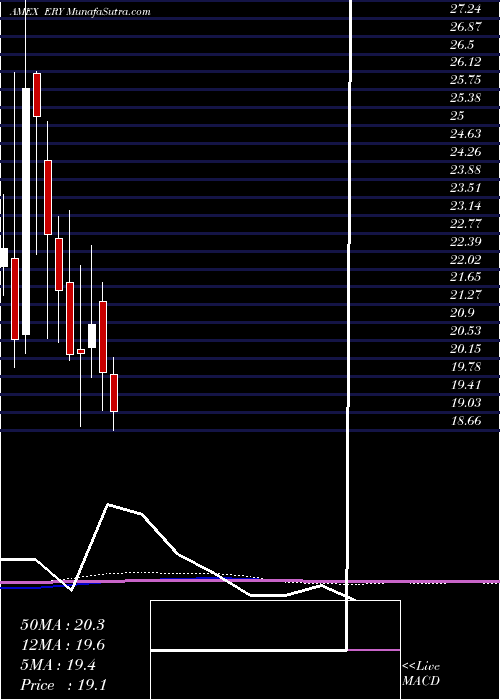Click the 5MA : 19.4 reading
The width and height of the screenshot is (500, 700).
(58, 665)
